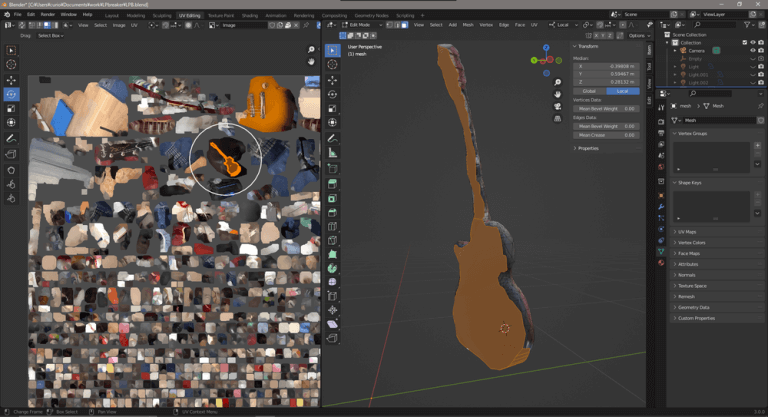Open the File menu
This screenshot has width=768, height=417.
pos(18,15)
